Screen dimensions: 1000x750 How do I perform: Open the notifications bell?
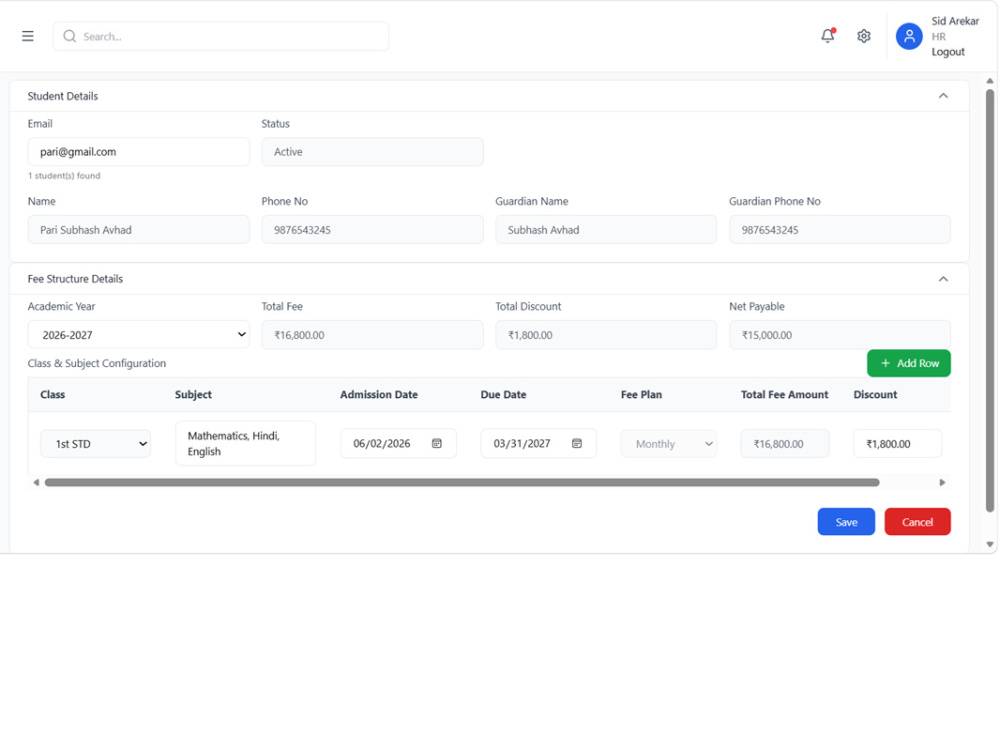pyautogui.click(x=828, y=36)
